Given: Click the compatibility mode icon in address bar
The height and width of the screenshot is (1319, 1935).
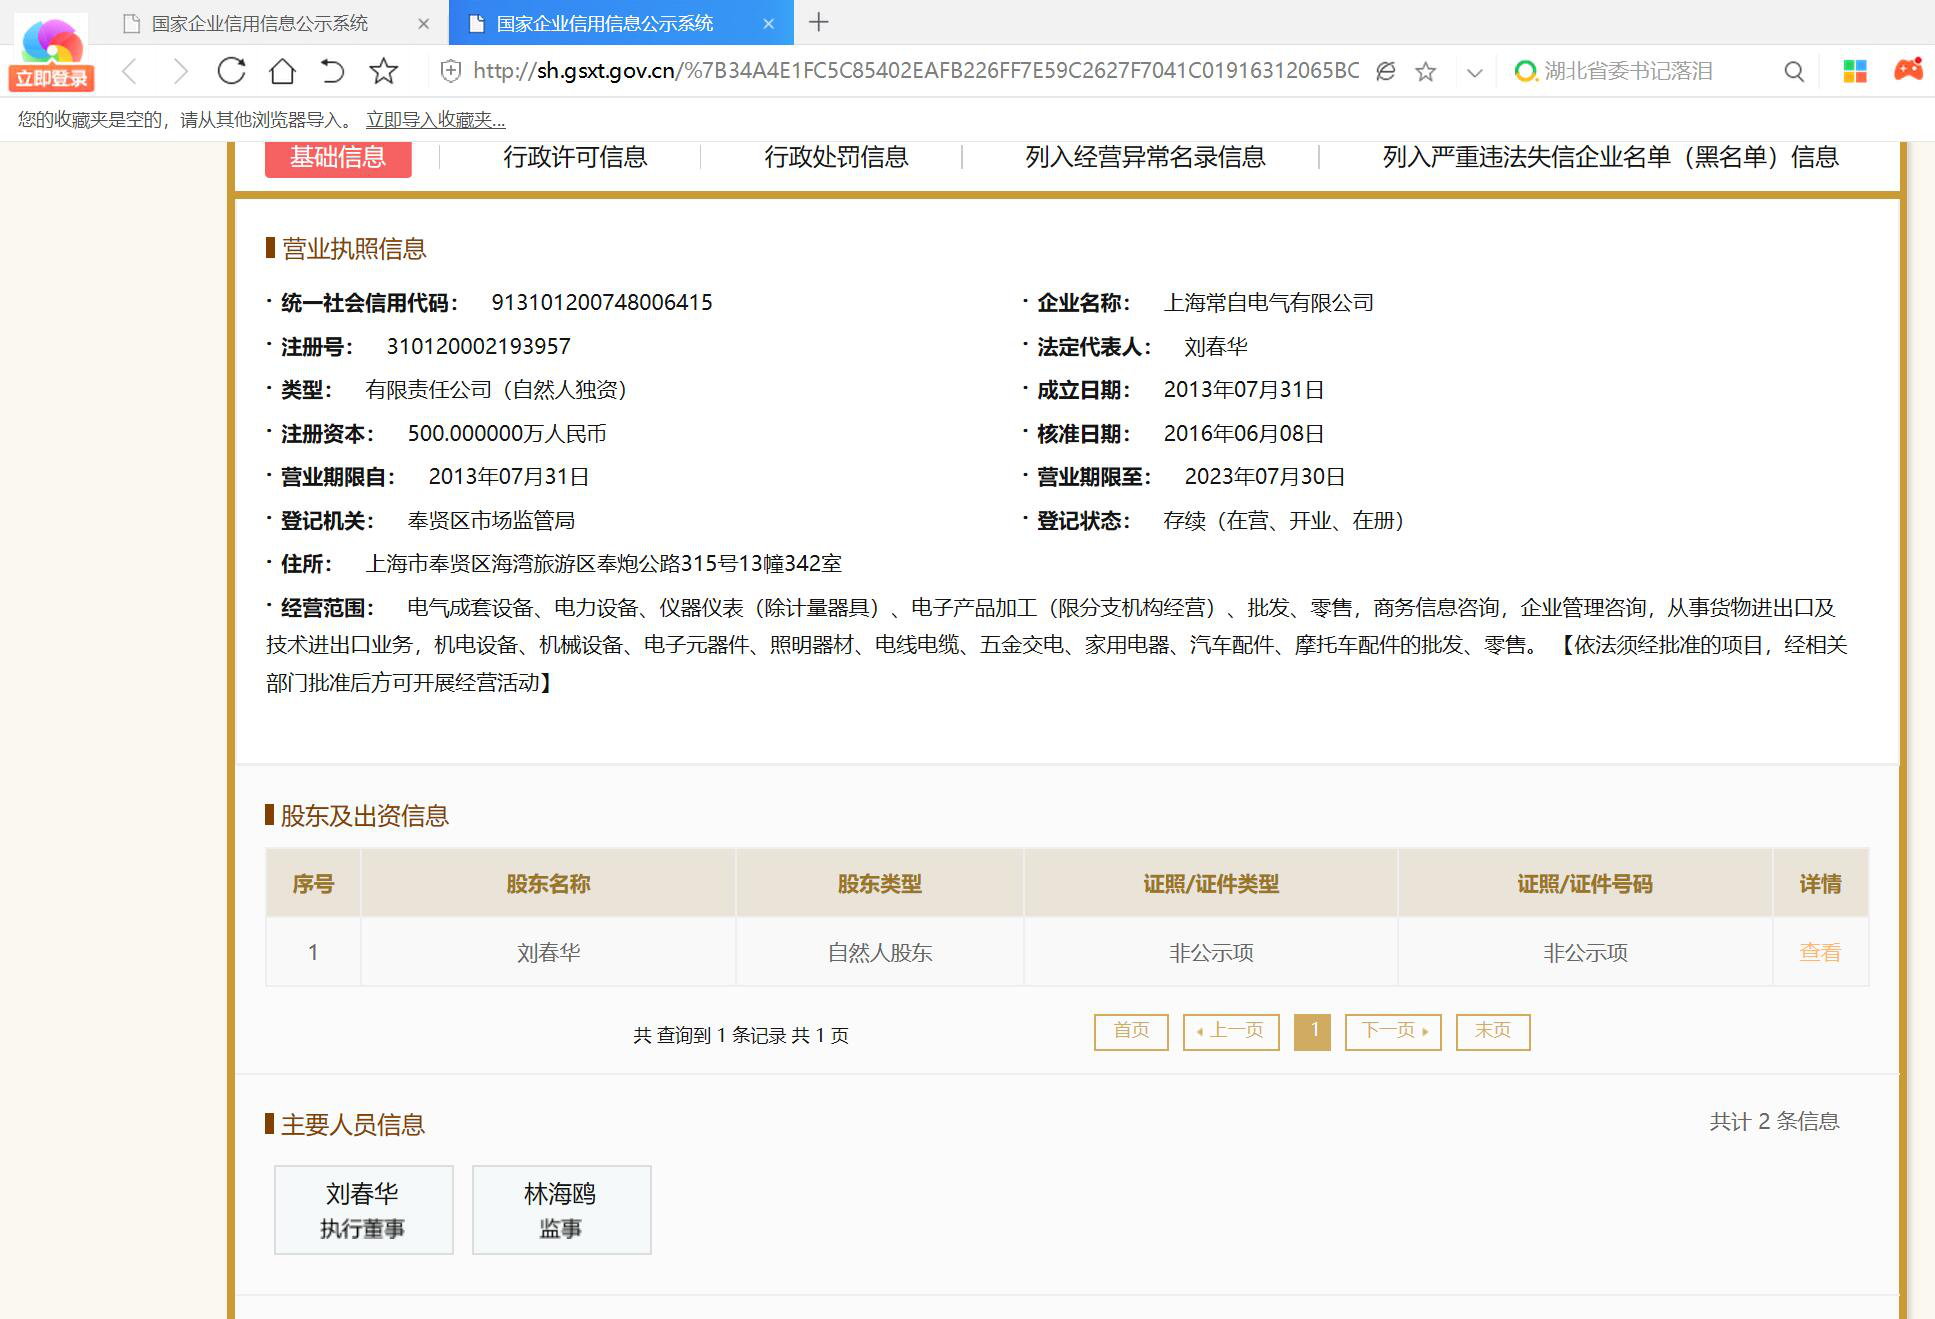Looking at the screenshot, I should pos(1386,71).
